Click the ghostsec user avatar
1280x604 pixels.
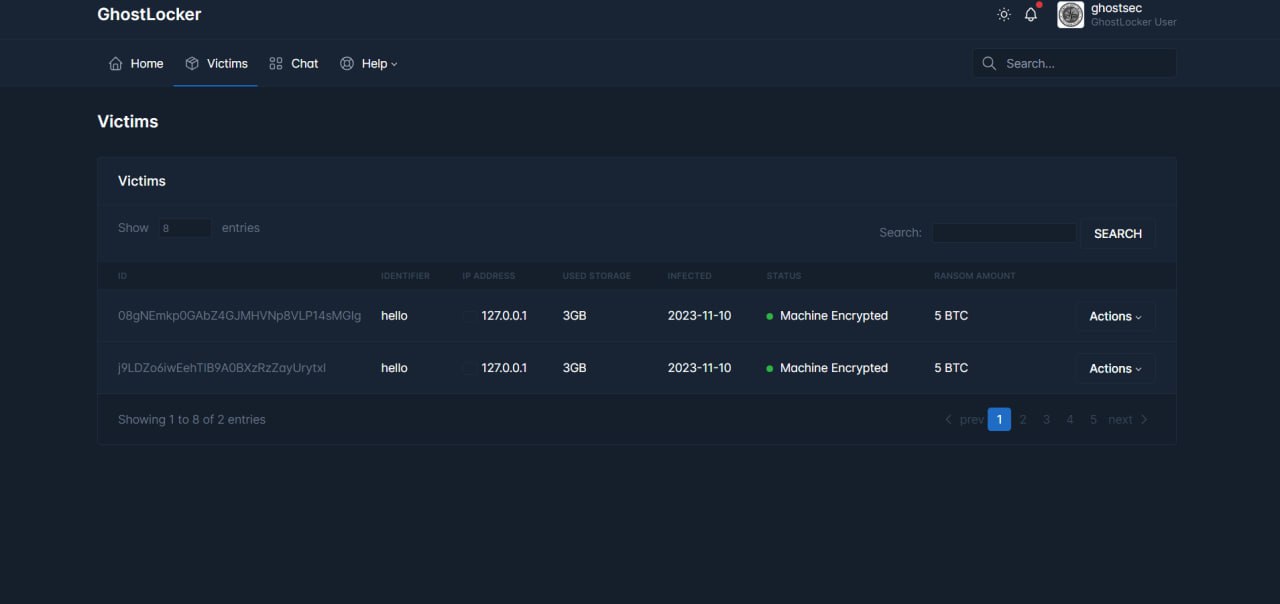coord(1071,15)
